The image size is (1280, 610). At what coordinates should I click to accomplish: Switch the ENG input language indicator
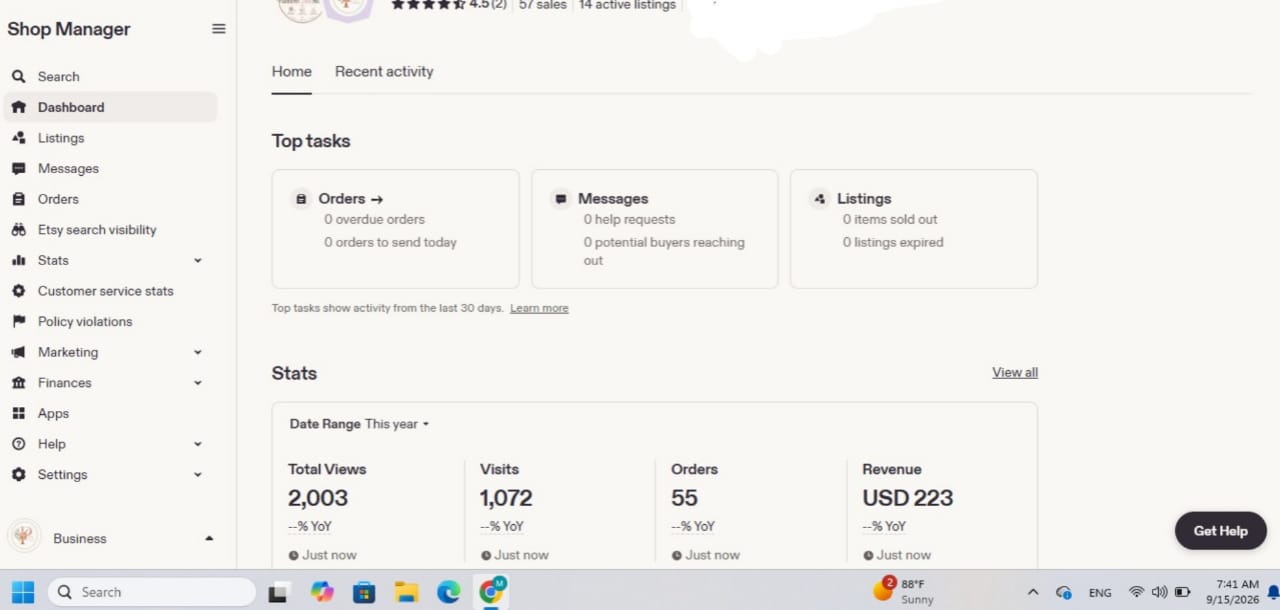[x=1100, y=593]
